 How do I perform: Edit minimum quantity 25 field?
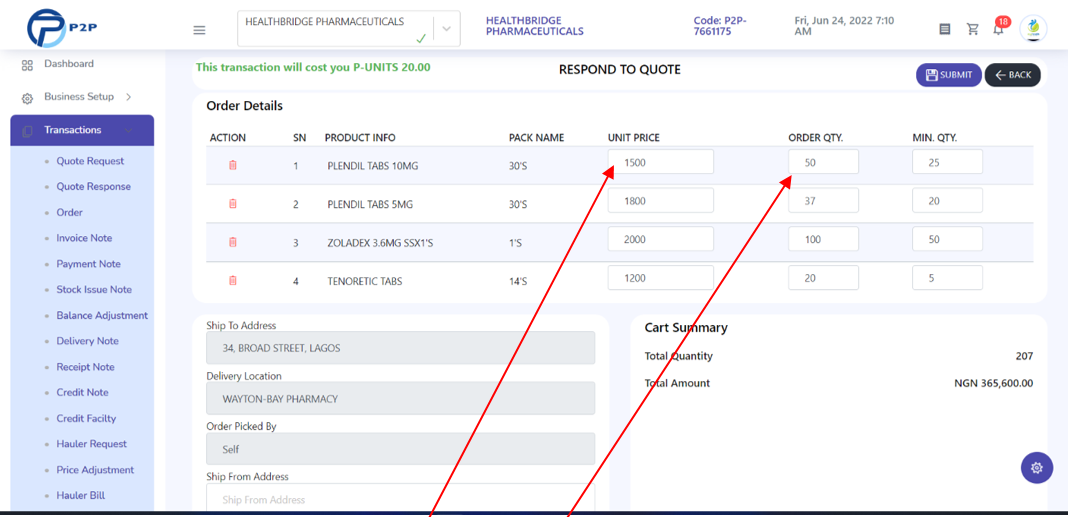coord(947,162)
